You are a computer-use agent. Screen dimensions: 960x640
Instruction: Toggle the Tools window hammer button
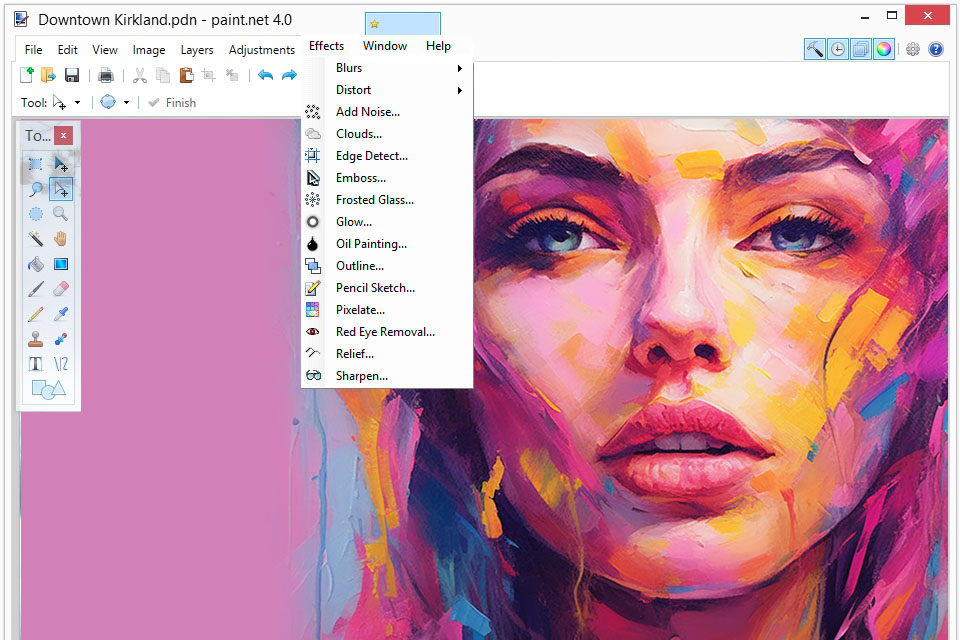pyautogui.click(x=815, y=49)
